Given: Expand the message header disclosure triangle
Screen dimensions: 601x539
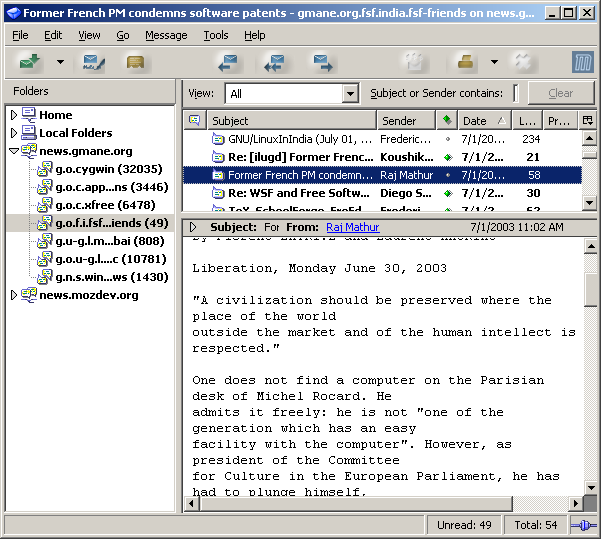Looking at the screenshot, I should coord(193,227).
